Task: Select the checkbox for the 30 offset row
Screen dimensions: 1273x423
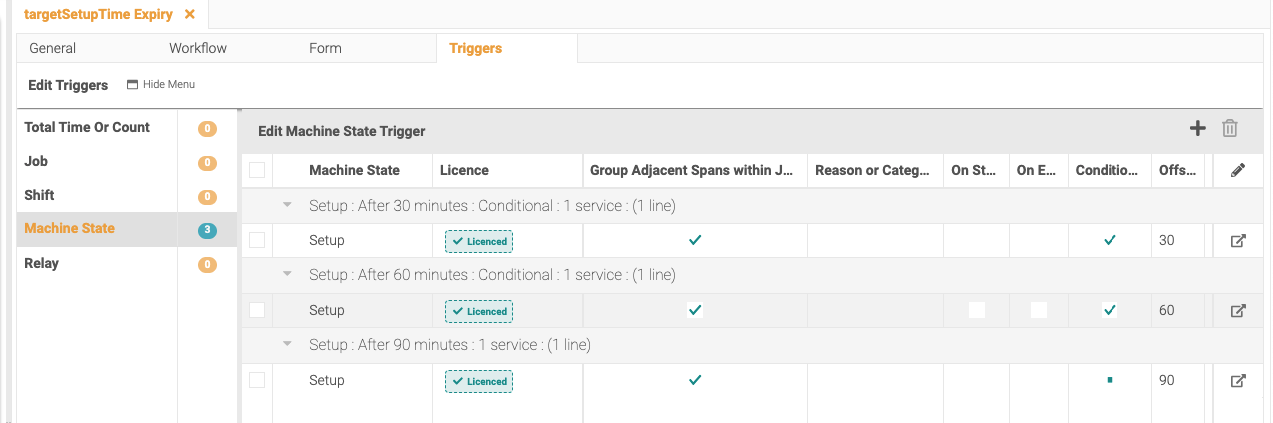Action: pos(257,240)
